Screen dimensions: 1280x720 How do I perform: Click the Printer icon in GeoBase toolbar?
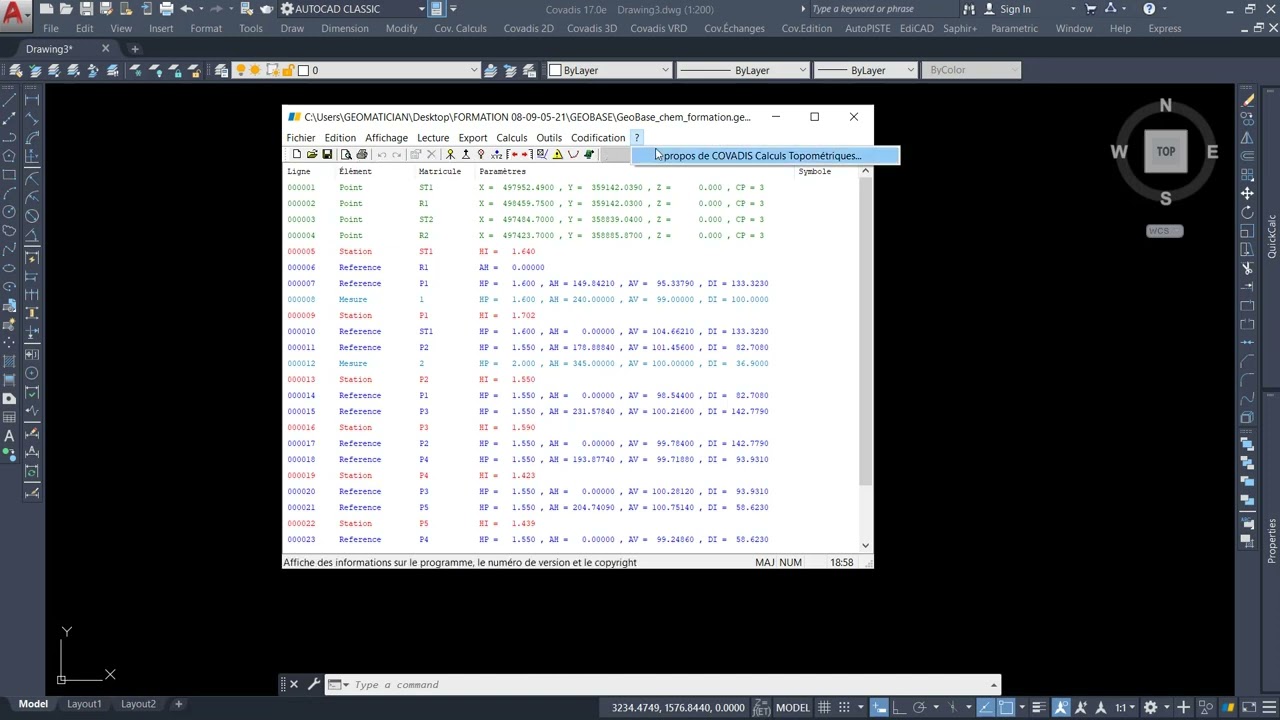coord(362,154)
